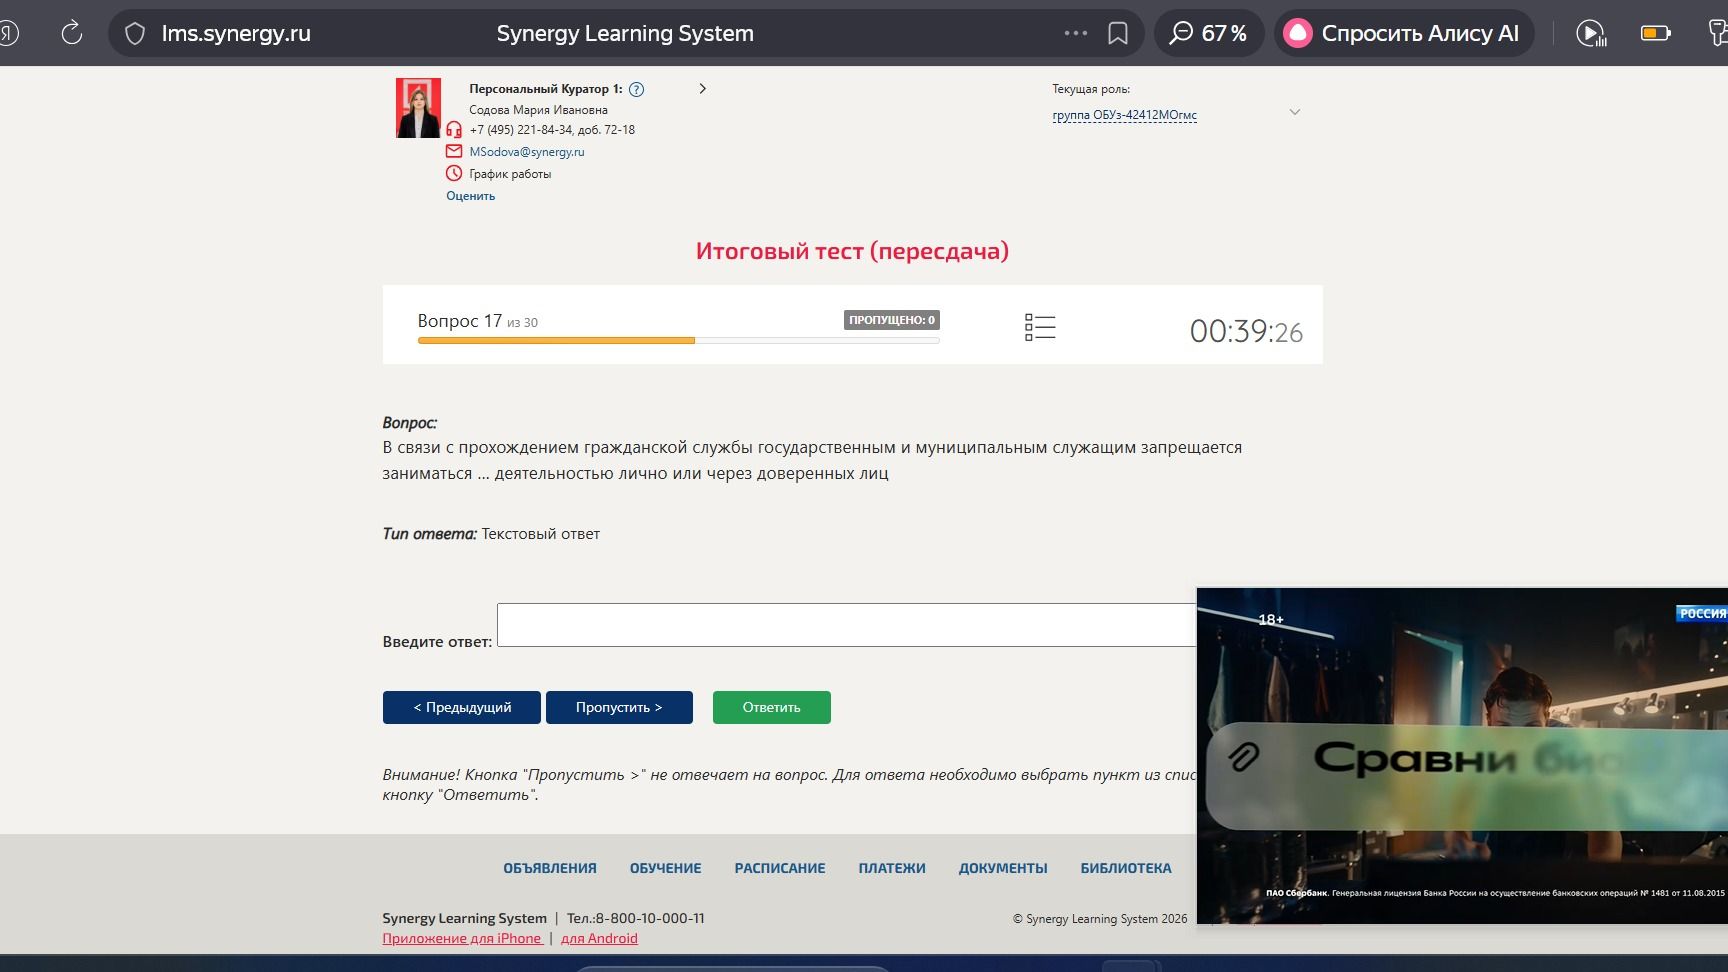Click the help question mark near Куратор
The height and width of the screenshot is (972, 1728).
pos(637,89)
